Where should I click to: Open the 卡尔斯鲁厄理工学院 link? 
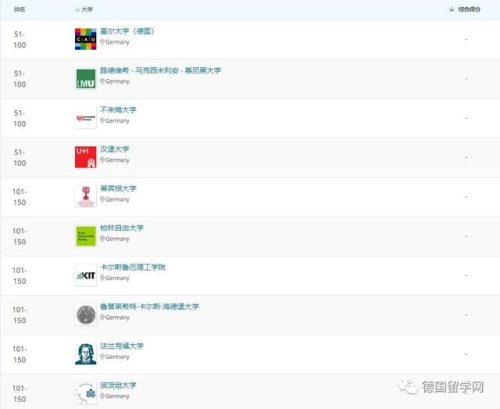(x=133, y=267)
